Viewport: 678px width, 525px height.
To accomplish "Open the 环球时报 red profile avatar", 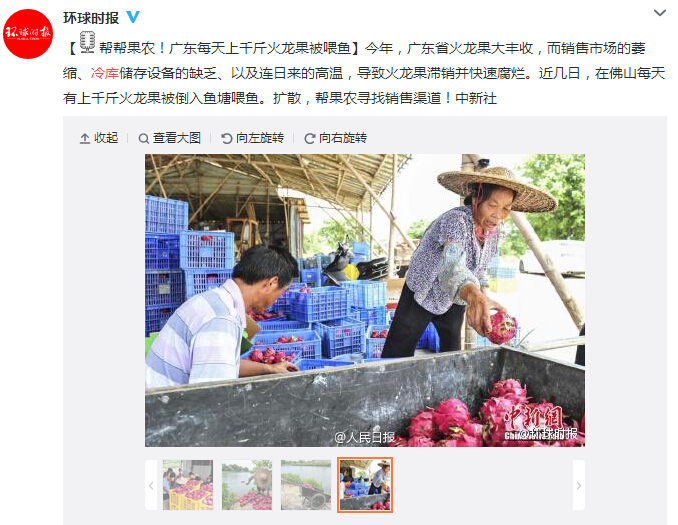I will pos(28,34).
